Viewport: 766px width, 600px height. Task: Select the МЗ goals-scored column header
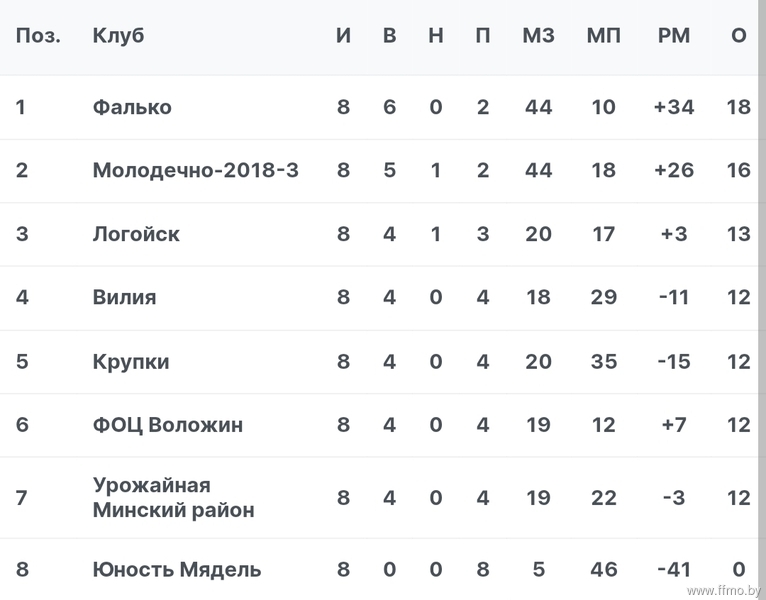tap(538, 36)
